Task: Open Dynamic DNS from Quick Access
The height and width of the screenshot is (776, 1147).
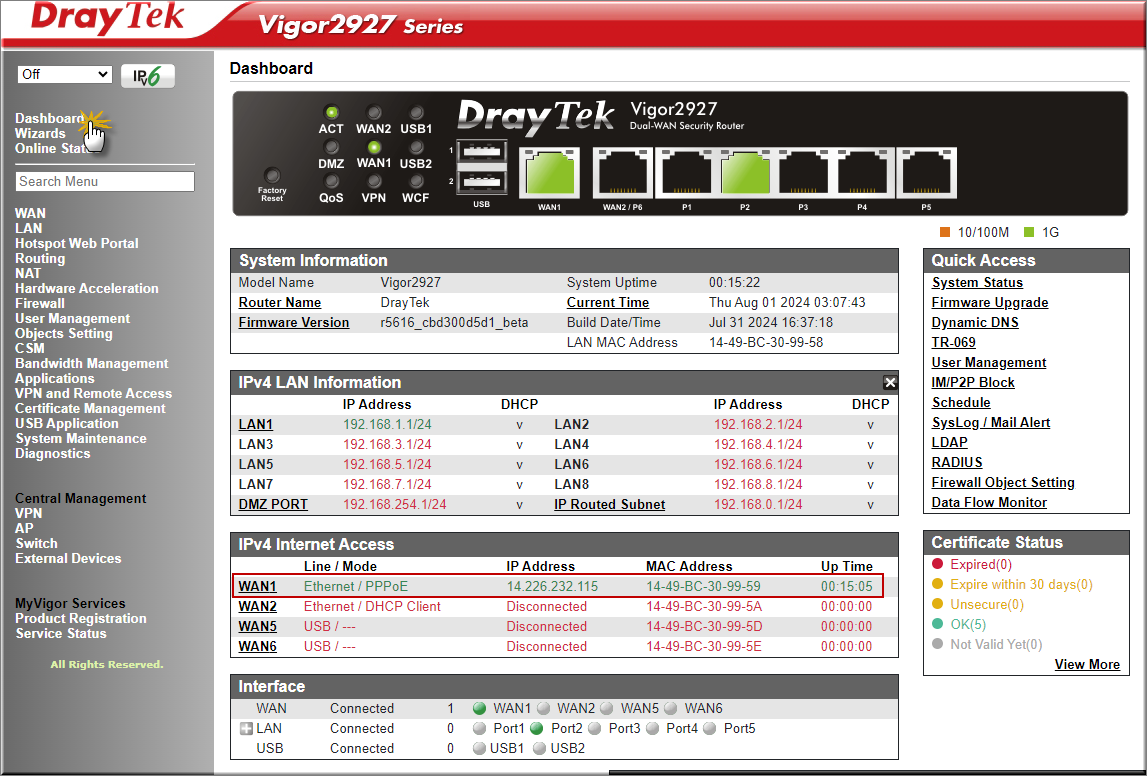Action: 974,322
